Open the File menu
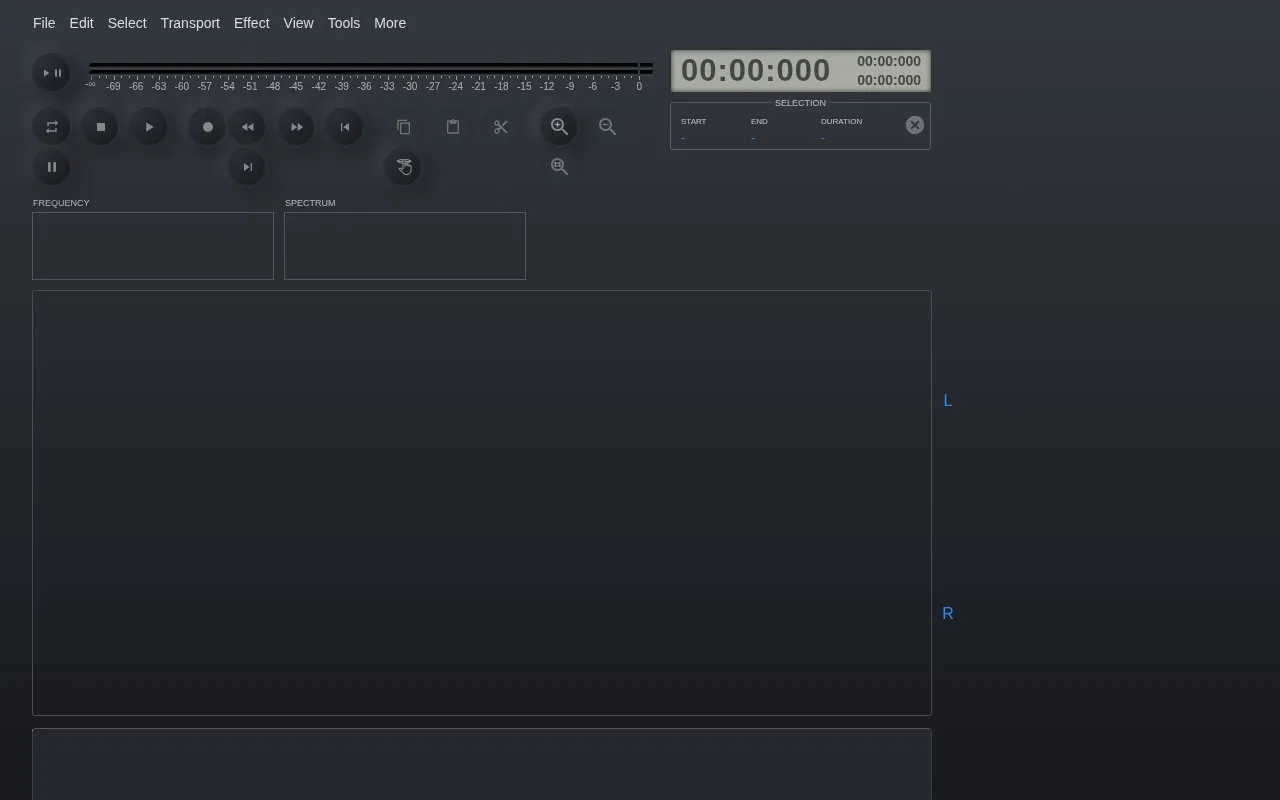The height and width of the screenshot is (800, 1280). coord(44,23)
